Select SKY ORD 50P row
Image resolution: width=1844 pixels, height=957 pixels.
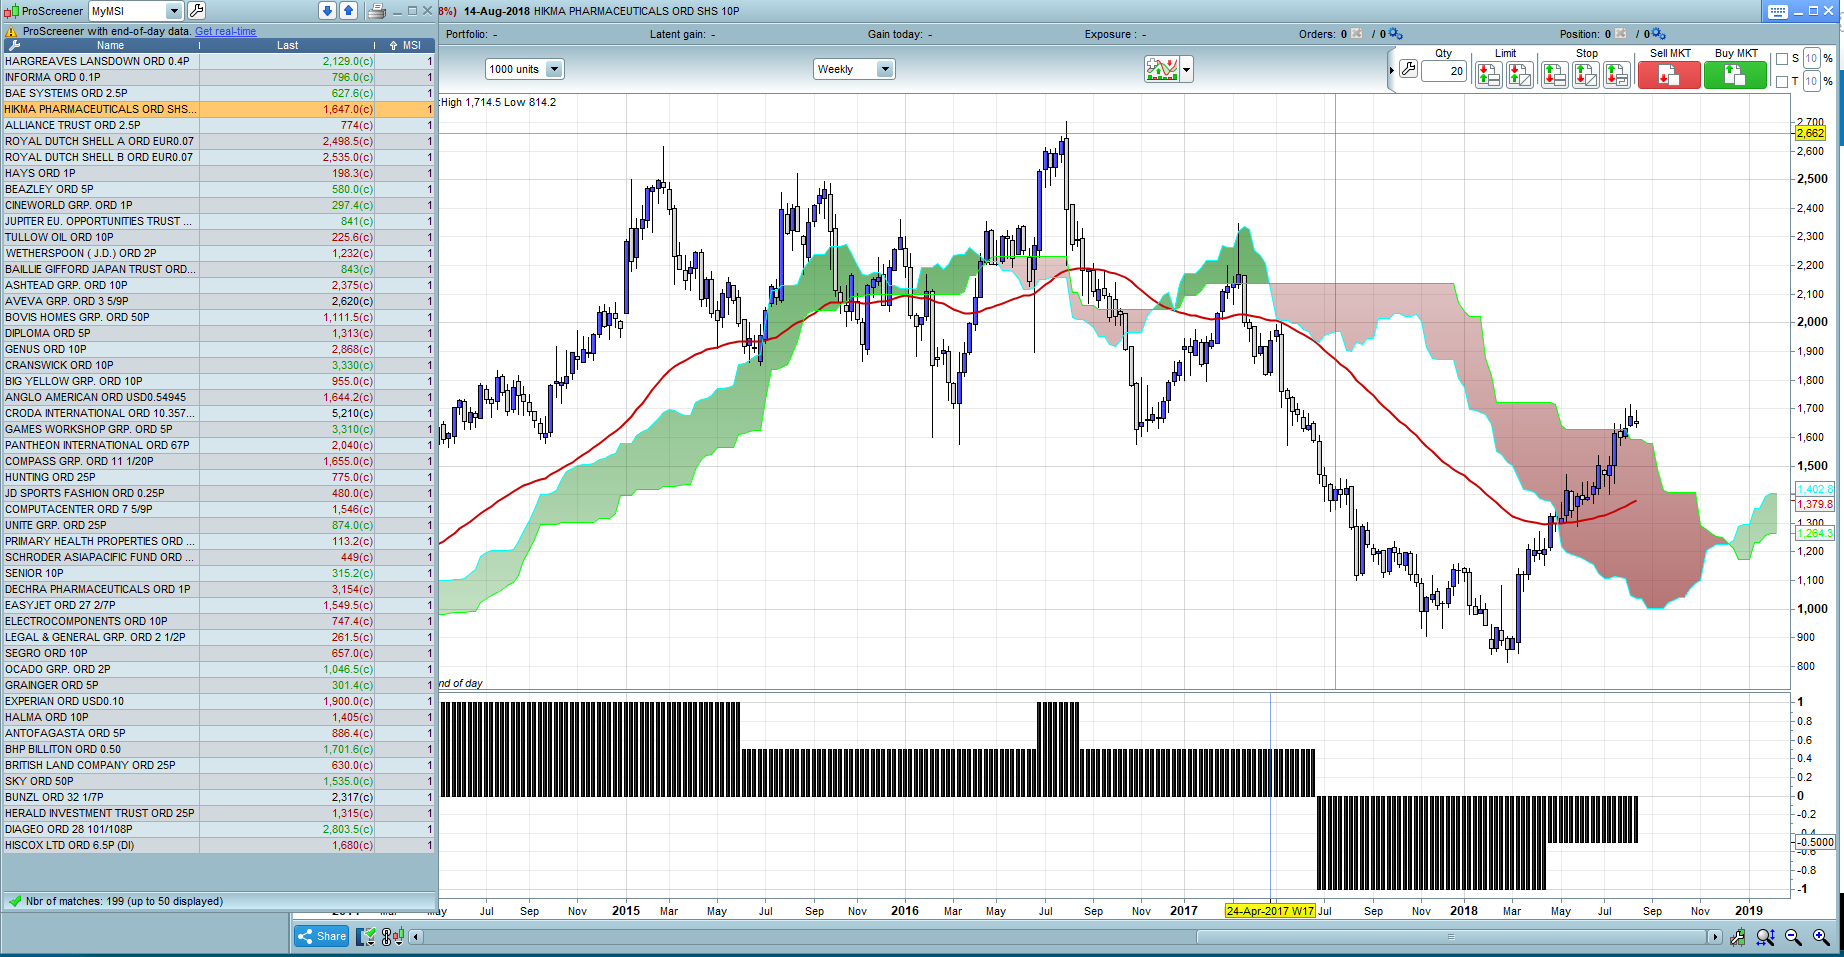click(x=218, y=781)
